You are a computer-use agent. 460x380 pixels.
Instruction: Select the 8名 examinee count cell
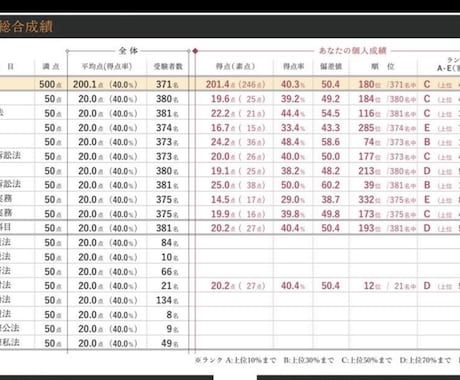(172, 315)
